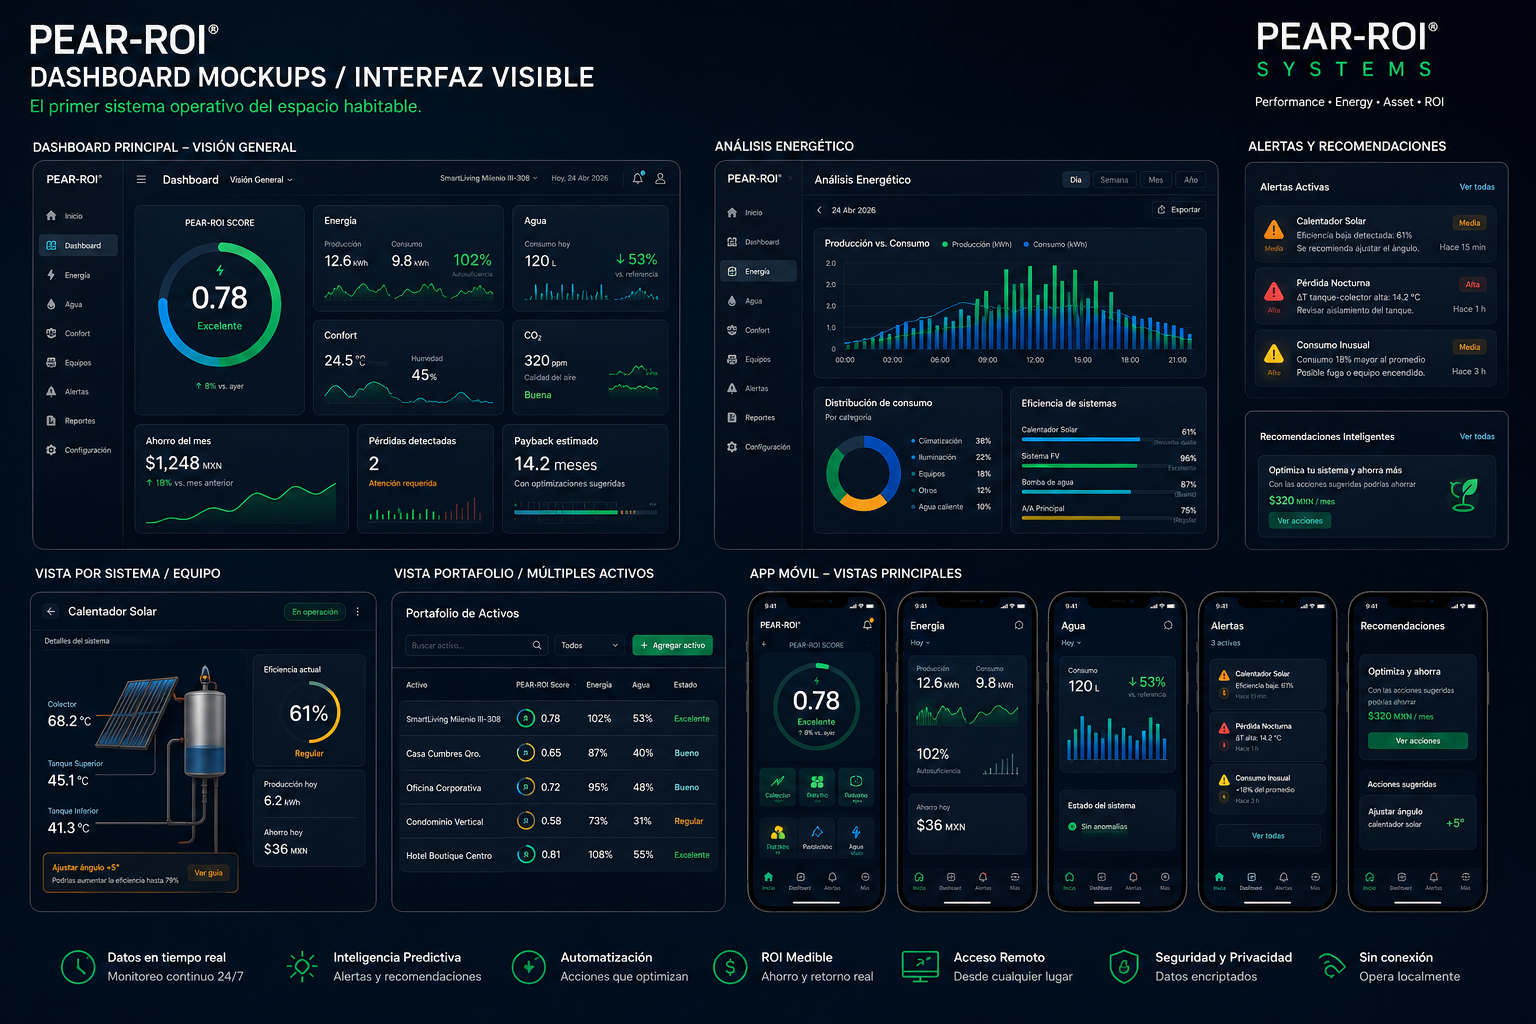This screenshot has height=1024, width=1536.
Task: Open Configuración in the main dashboard sidebar
Action: tap(79, 450)
